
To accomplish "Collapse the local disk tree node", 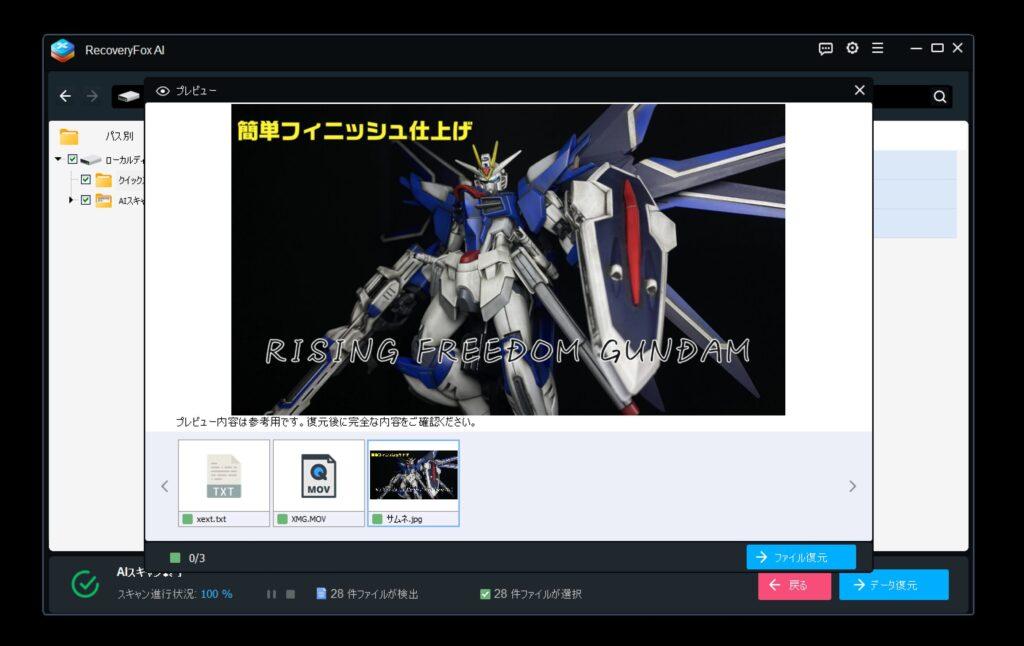I will point(58,159).
